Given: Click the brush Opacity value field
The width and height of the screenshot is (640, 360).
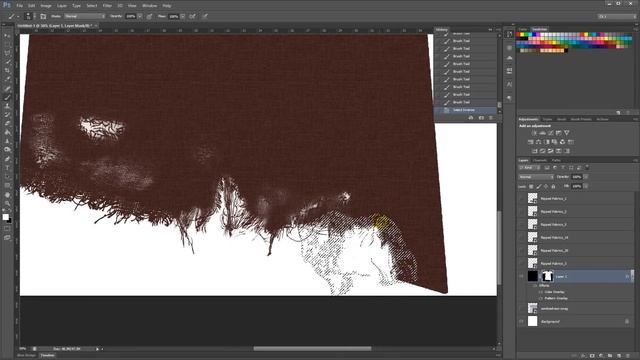Looking at the screenshot, I should click(x=131, y=16).
